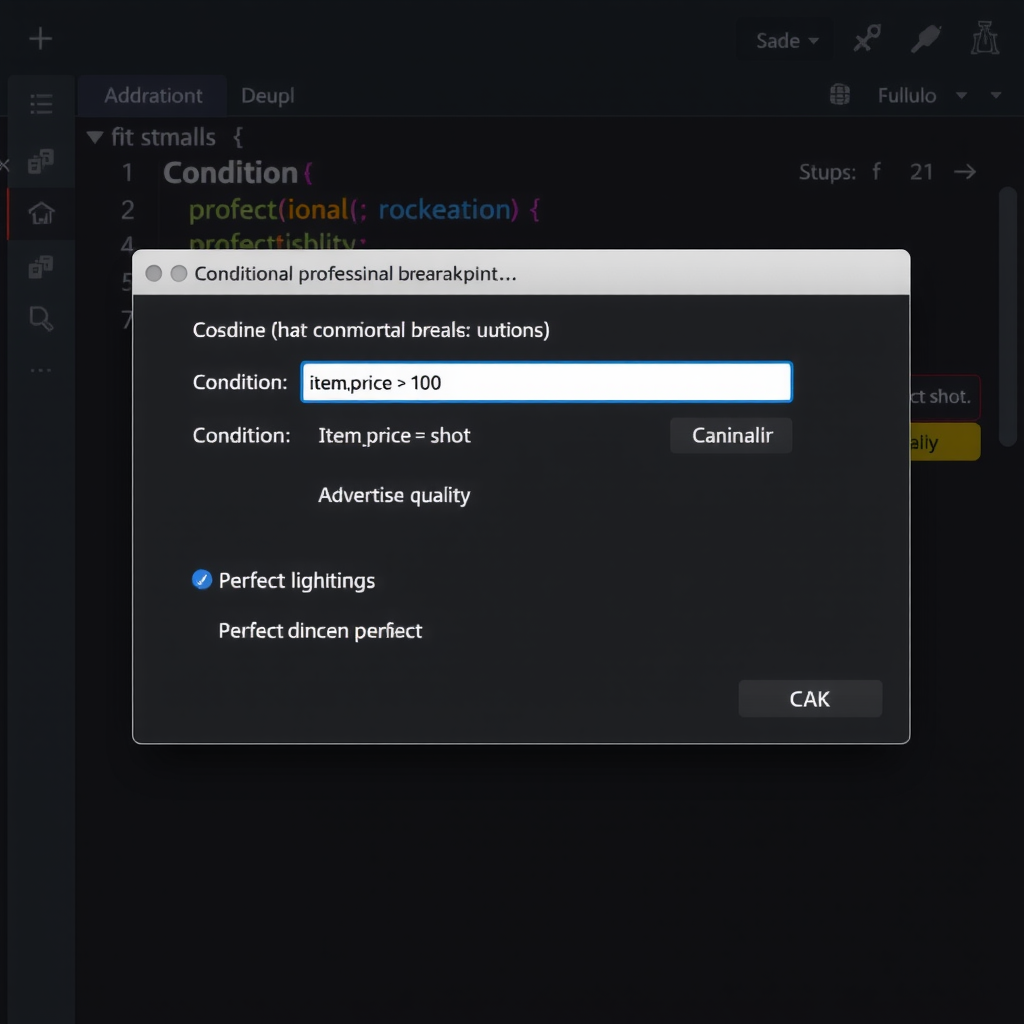
Task: Click the plus icon top left
Action: [x=40, y=38]
